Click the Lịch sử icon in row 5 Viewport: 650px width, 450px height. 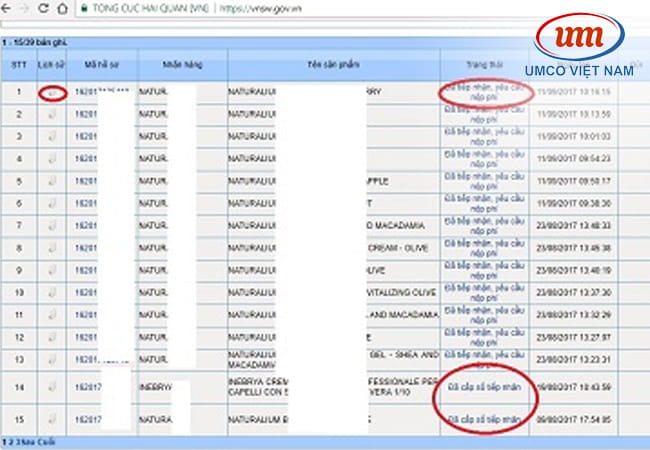(x=52, y=181)
